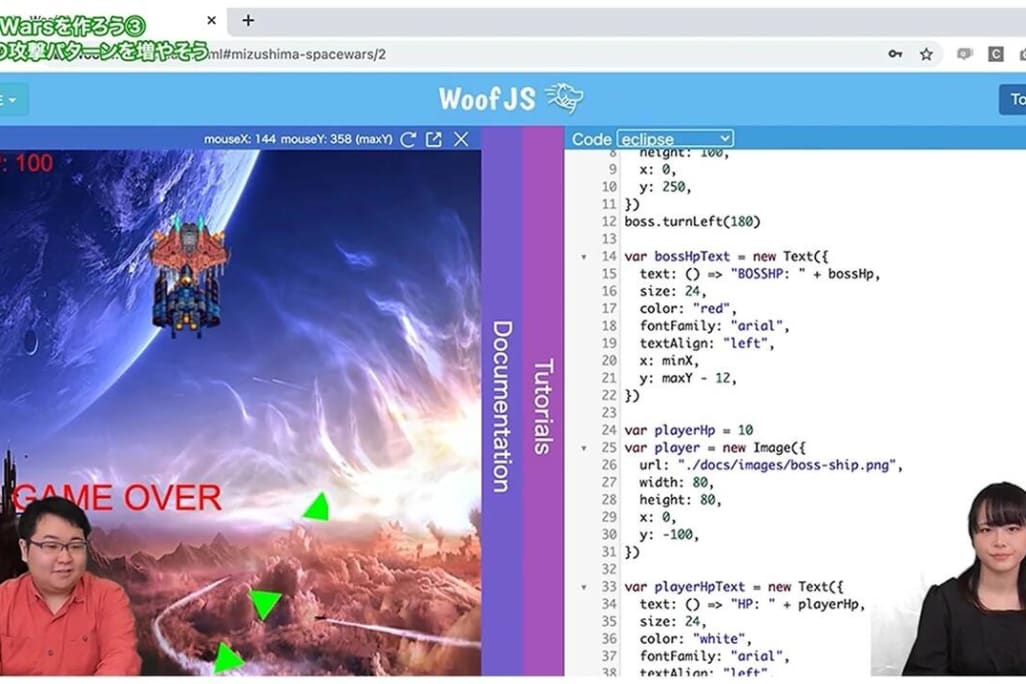Click the browser extension icon labeled C
The width and height of the screenshot is (1026, 684).
coord(995,54)
